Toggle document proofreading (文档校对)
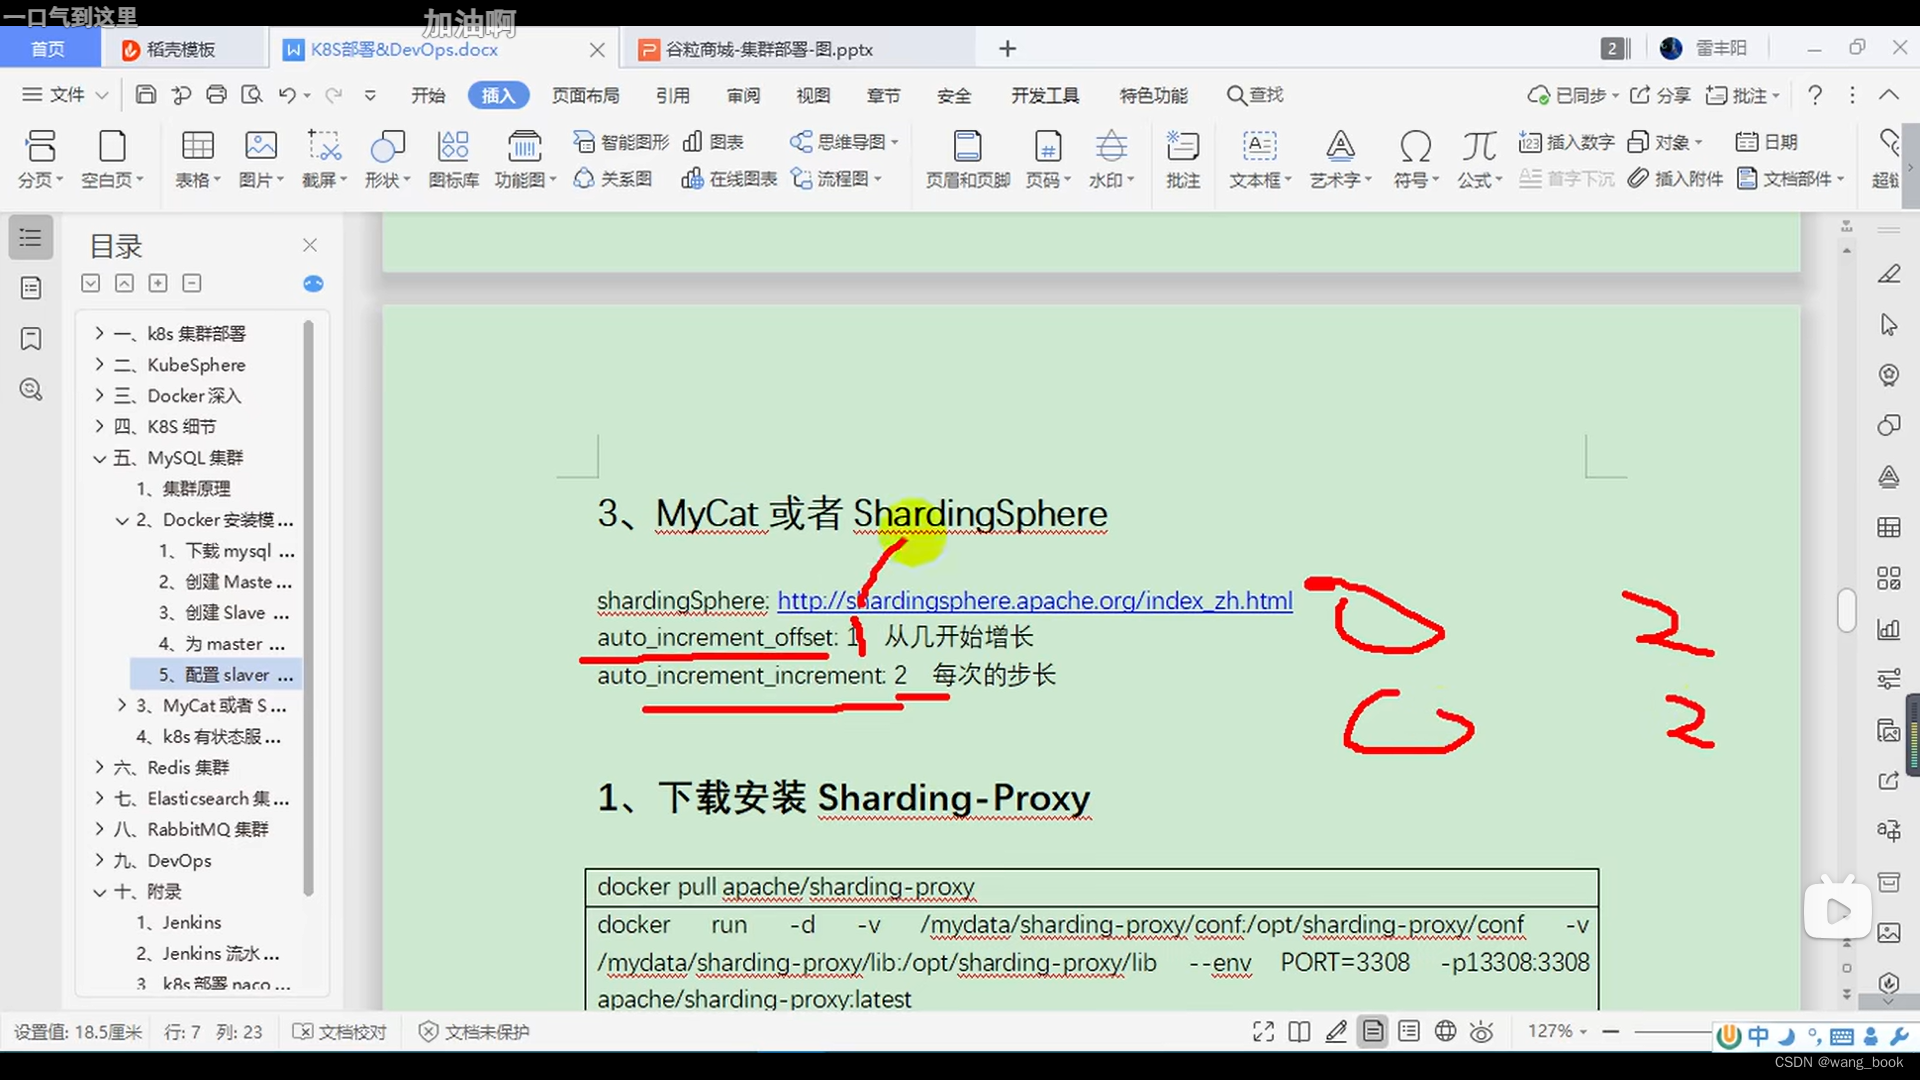 tap(339, 1032)
